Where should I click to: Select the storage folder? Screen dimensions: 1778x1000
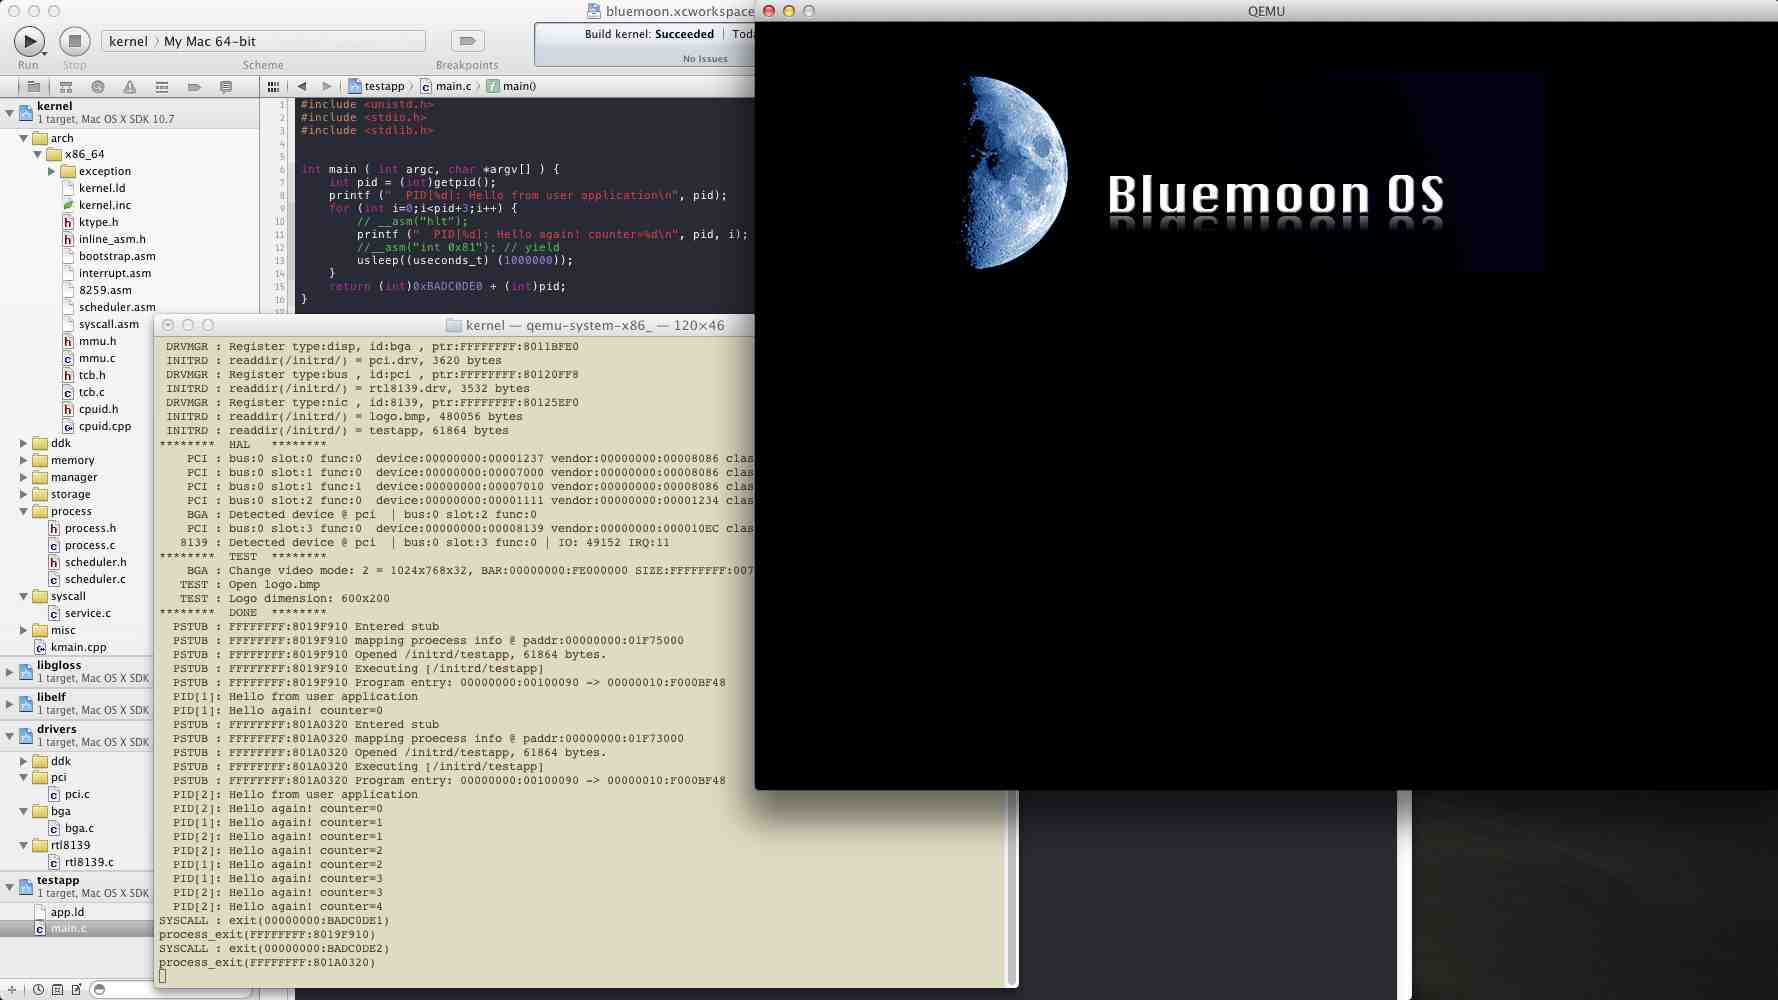click(x=61, y=495)
